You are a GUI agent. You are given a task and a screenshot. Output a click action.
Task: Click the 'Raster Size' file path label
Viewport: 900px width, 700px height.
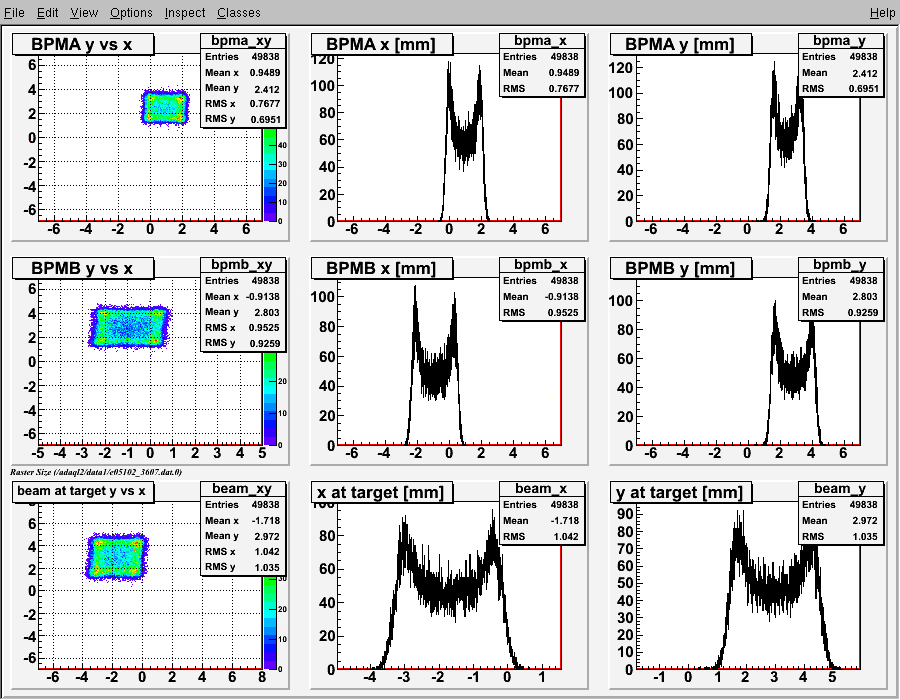pyautogui.click(x=96, y=472)
